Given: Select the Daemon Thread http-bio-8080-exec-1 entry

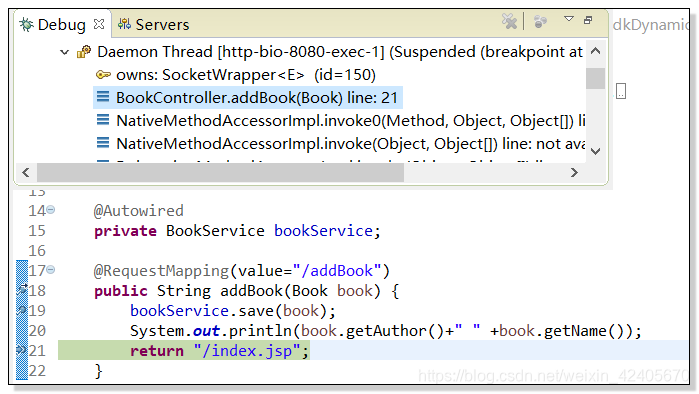Looking at the screenshot, I should [x=340, y=52].
